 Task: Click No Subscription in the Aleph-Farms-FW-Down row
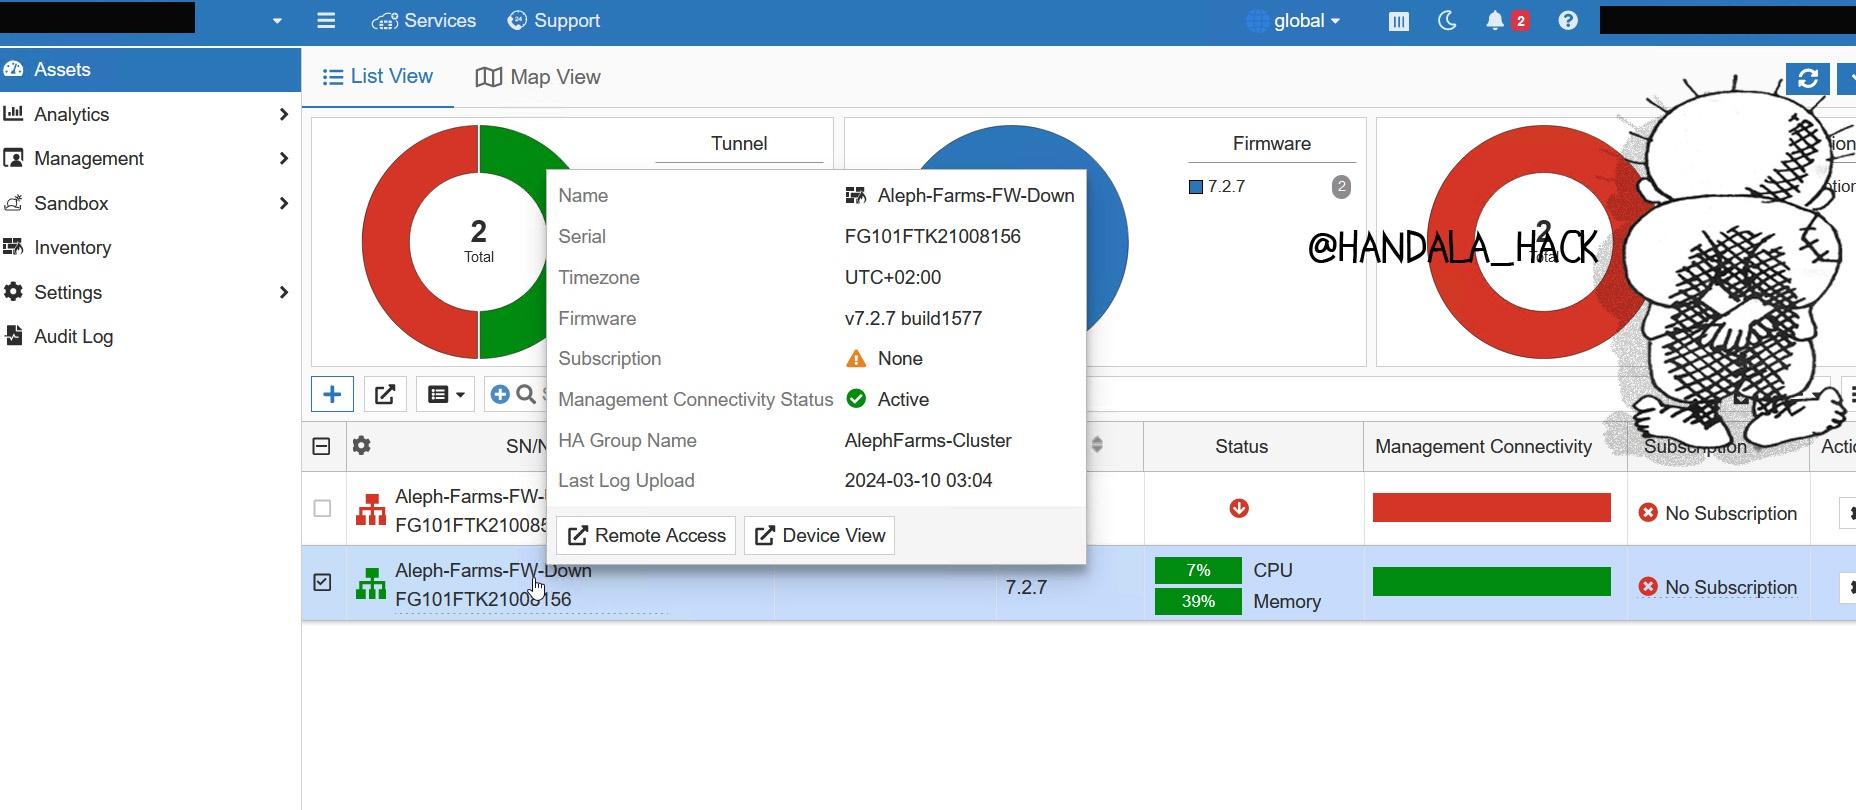(1731, 587)
